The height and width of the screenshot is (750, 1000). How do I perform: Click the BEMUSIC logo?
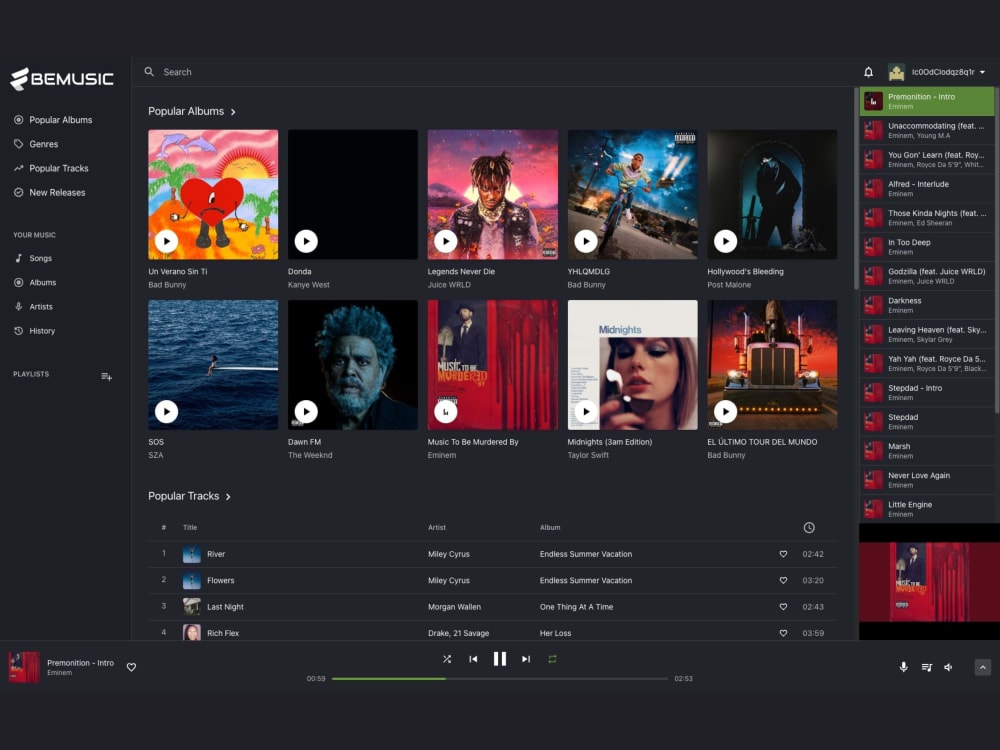[x=62, y=79]
